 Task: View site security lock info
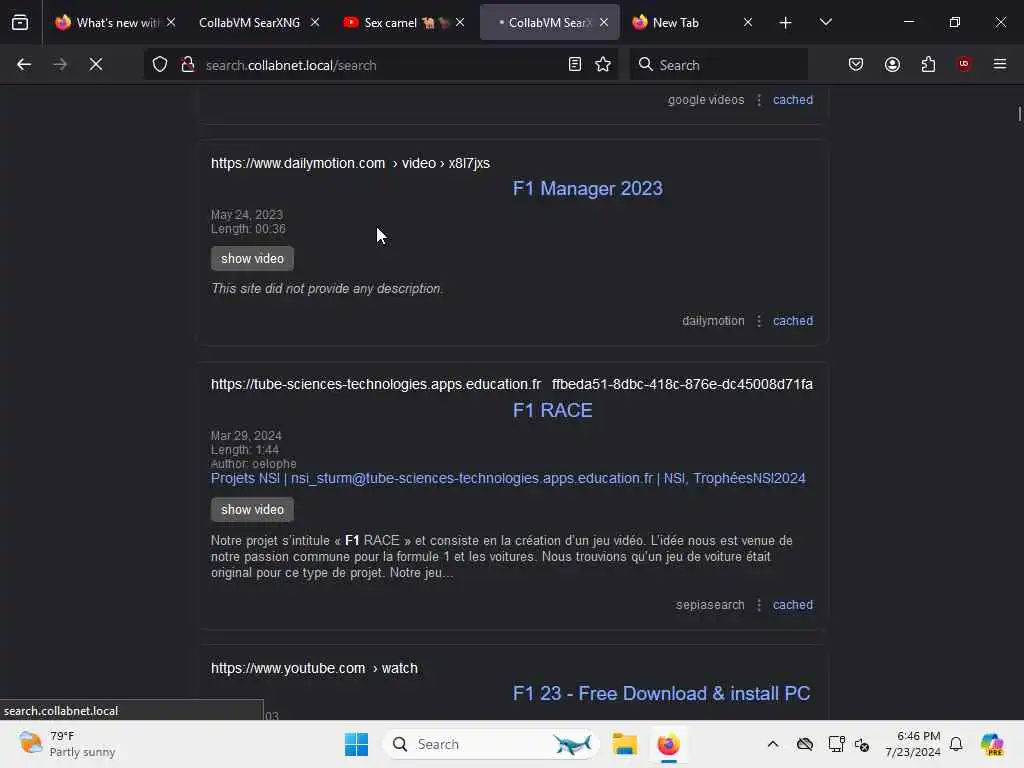pos(188,64)
